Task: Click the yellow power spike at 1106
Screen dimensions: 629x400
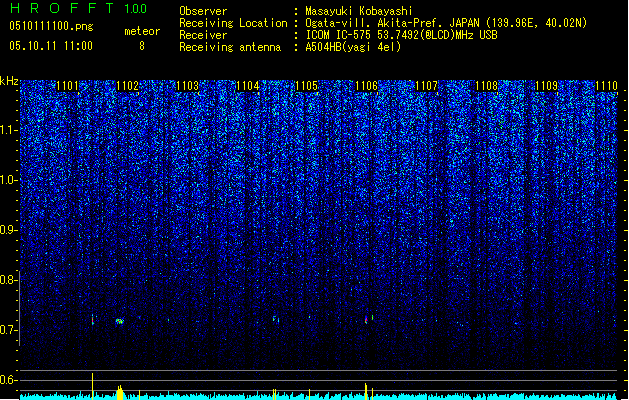Action: coord(366,391)
